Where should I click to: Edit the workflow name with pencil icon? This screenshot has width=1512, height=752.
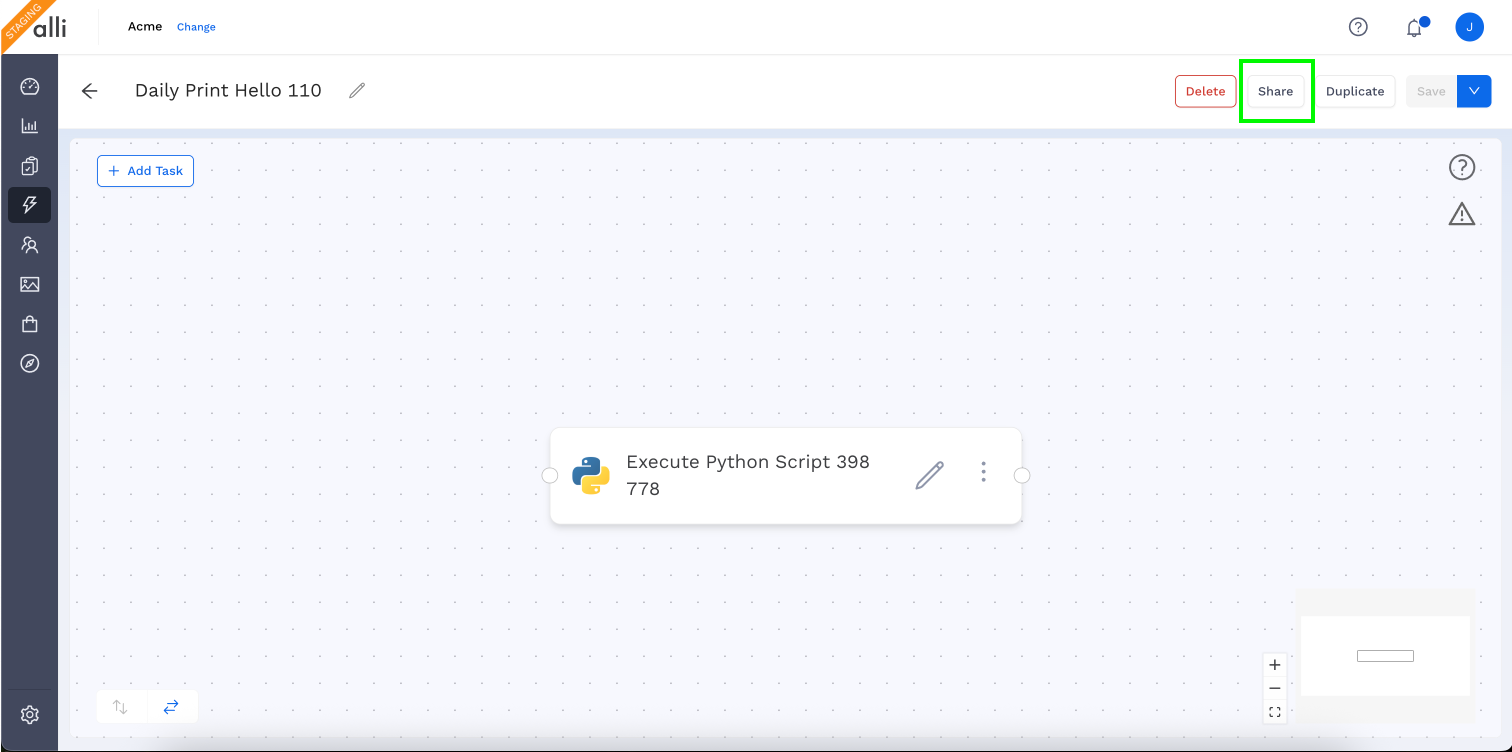357,91
